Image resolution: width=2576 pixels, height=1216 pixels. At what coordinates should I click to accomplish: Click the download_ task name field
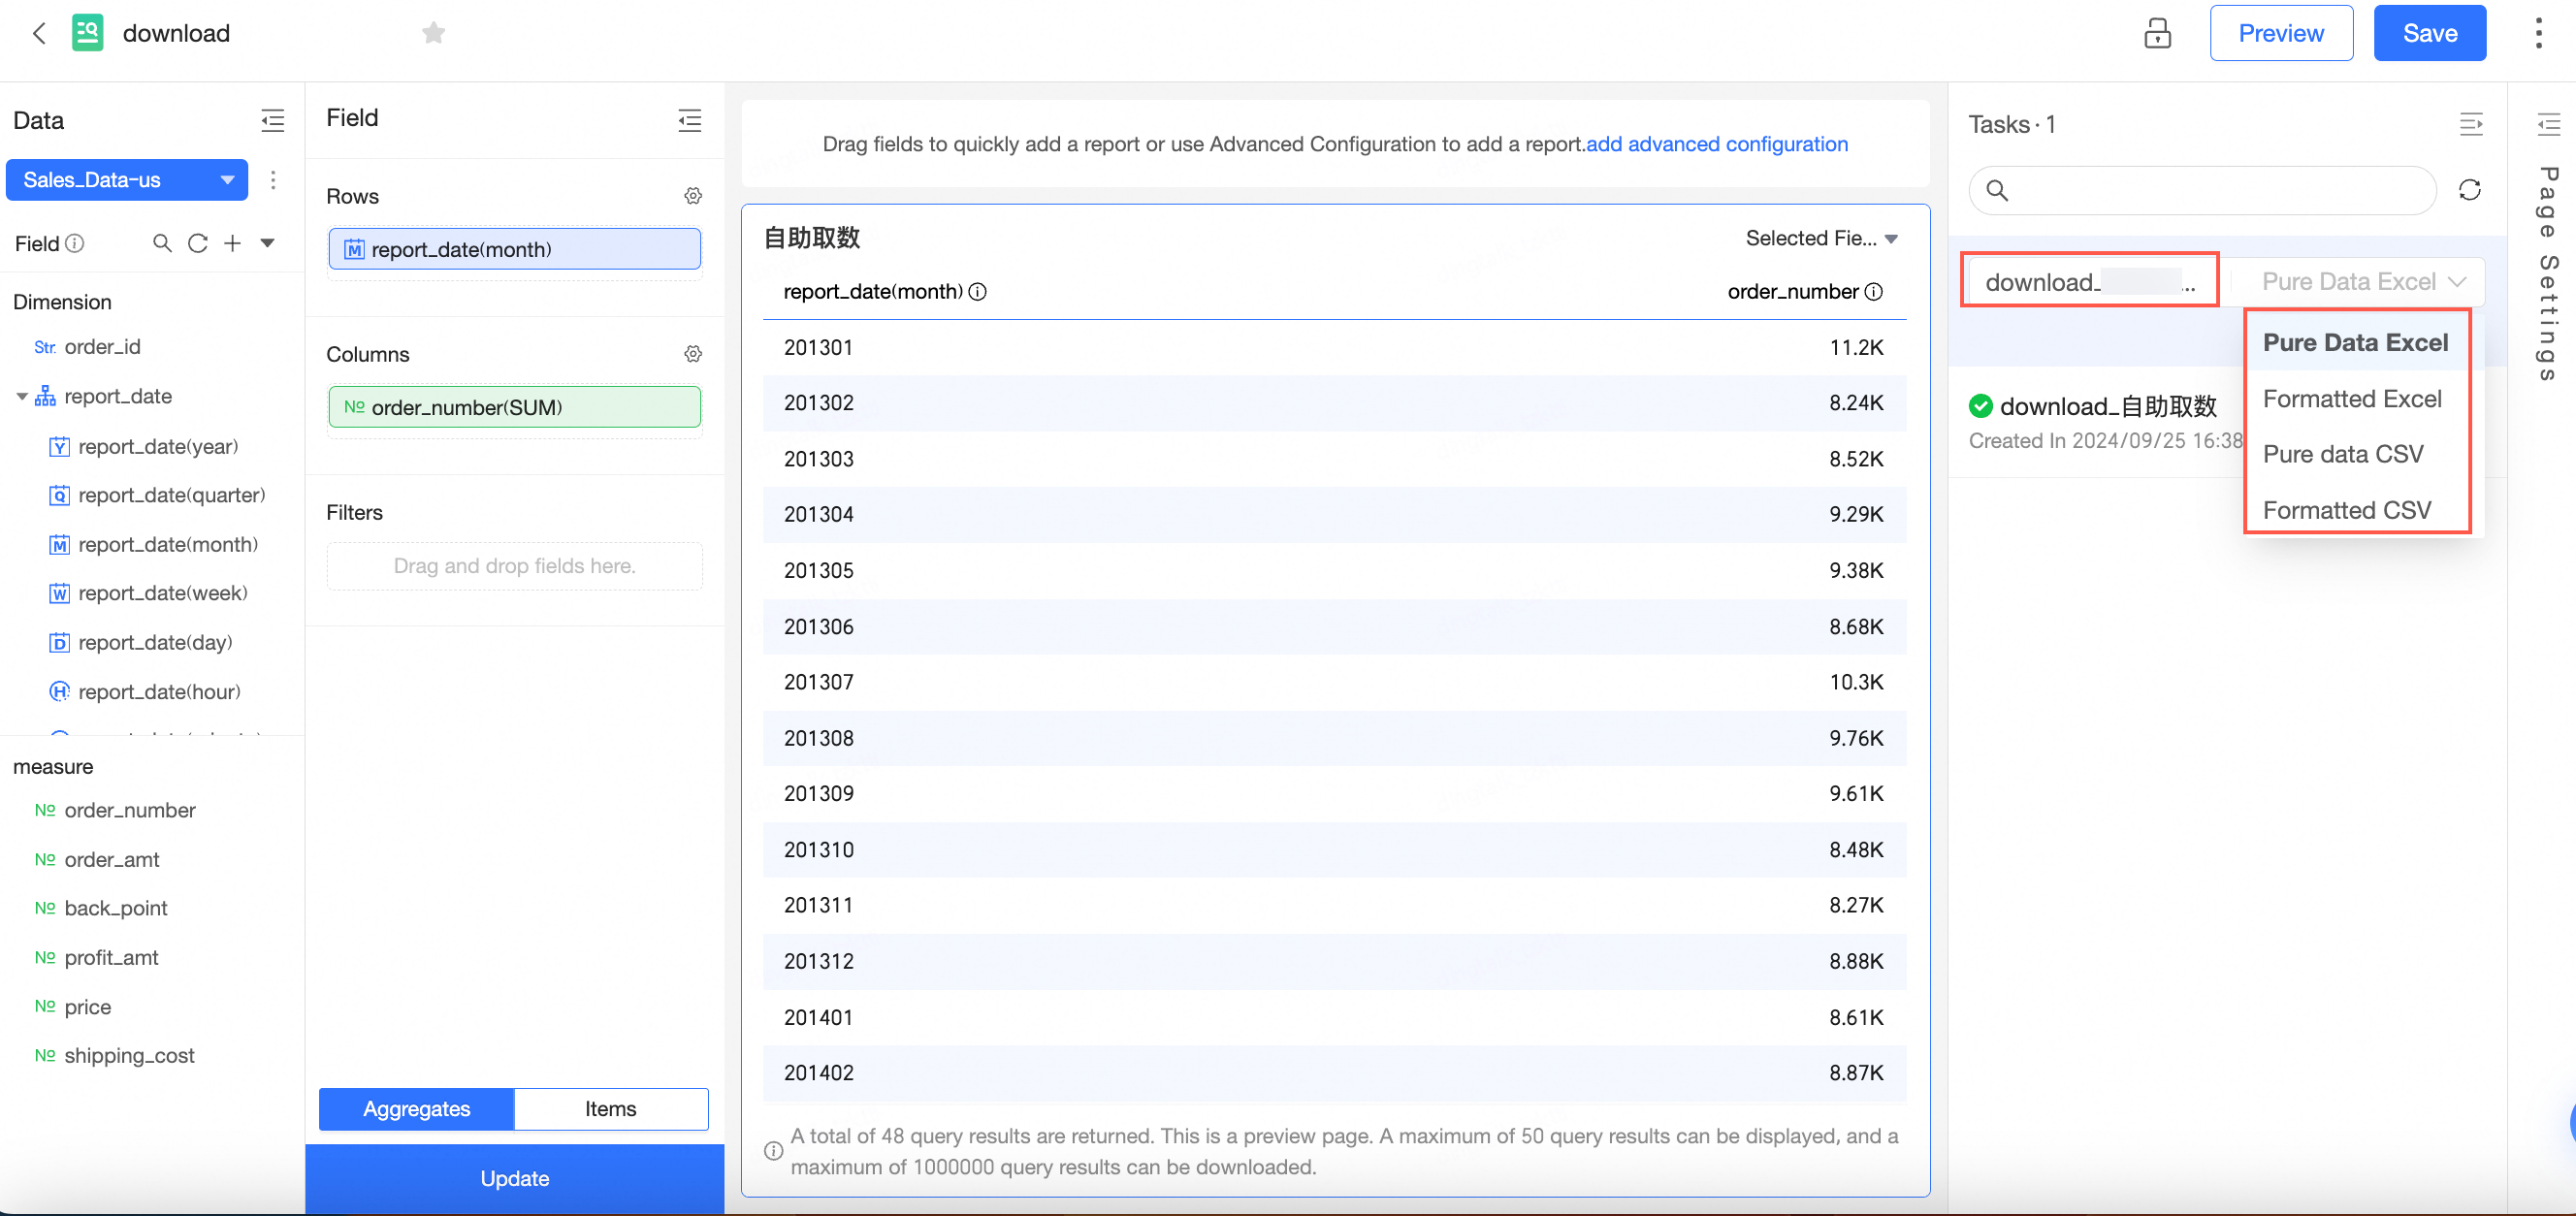2090,281
